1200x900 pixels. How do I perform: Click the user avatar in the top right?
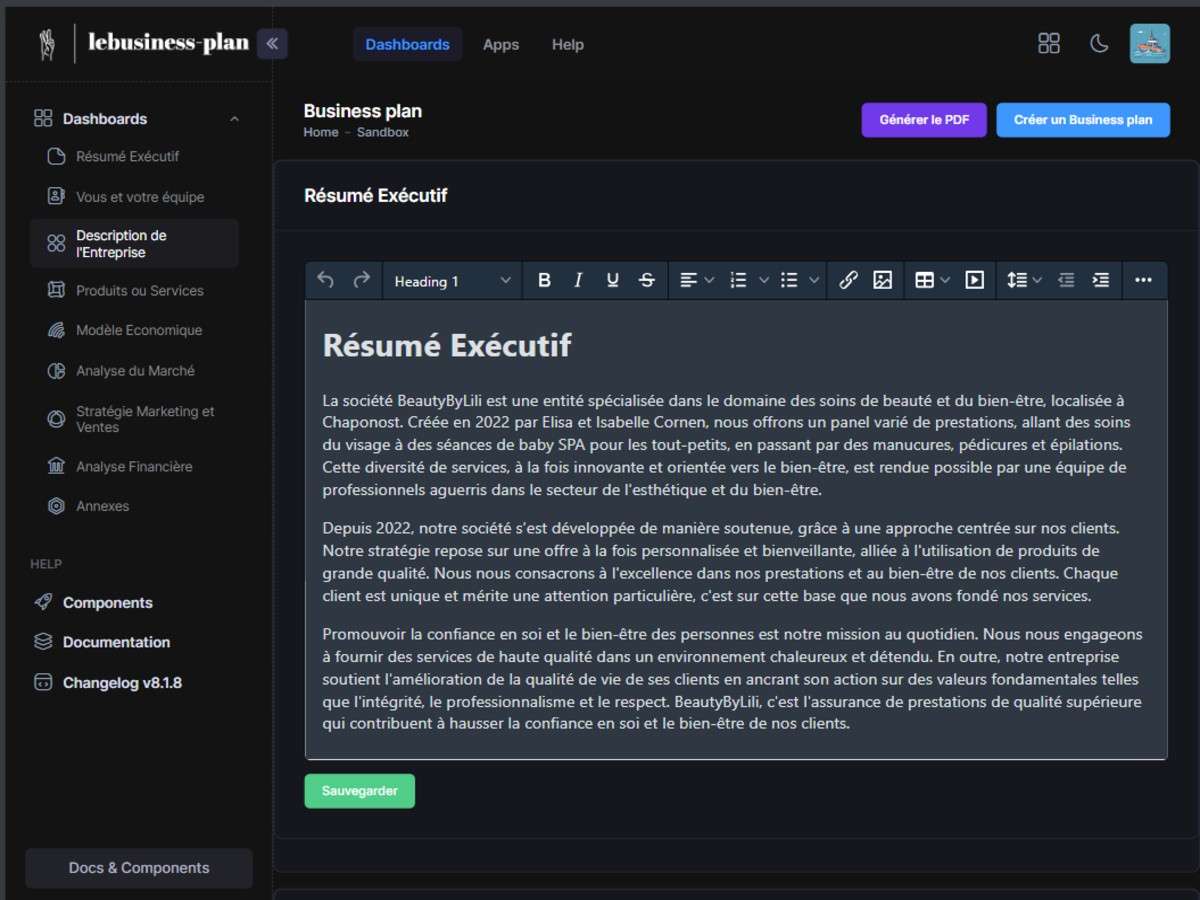pos(1149,44)
